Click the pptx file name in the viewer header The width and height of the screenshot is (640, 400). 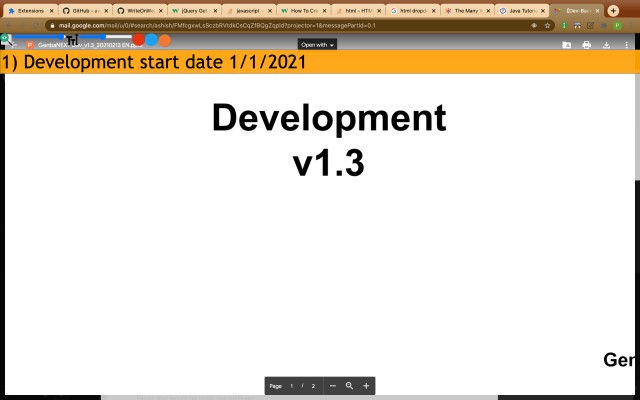click(90, 45)
